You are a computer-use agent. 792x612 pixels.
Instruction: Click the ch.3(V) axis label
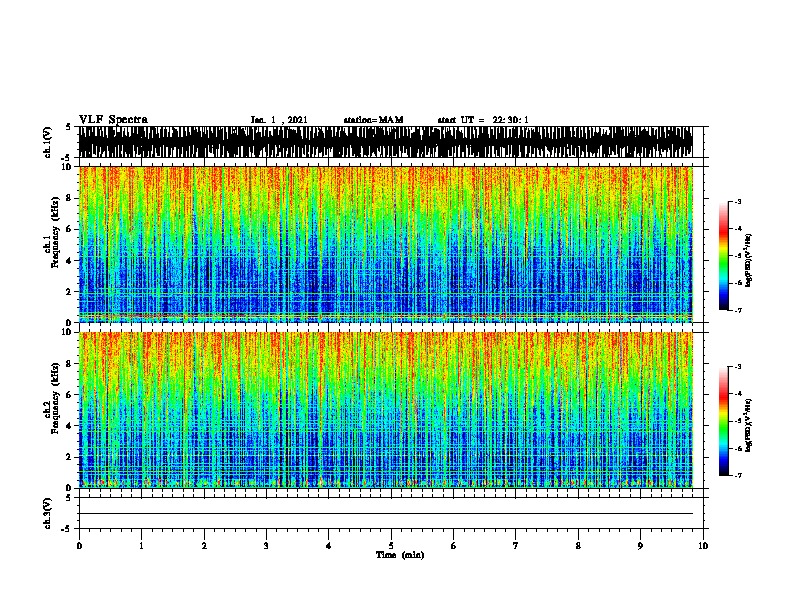point(47,513)
